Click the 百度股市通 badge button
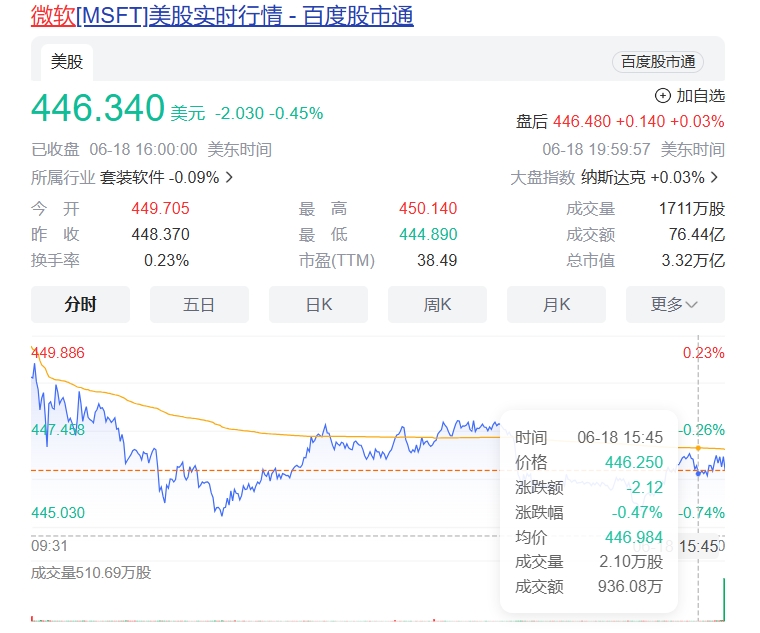The image size is (760, 633). [658, 62]
